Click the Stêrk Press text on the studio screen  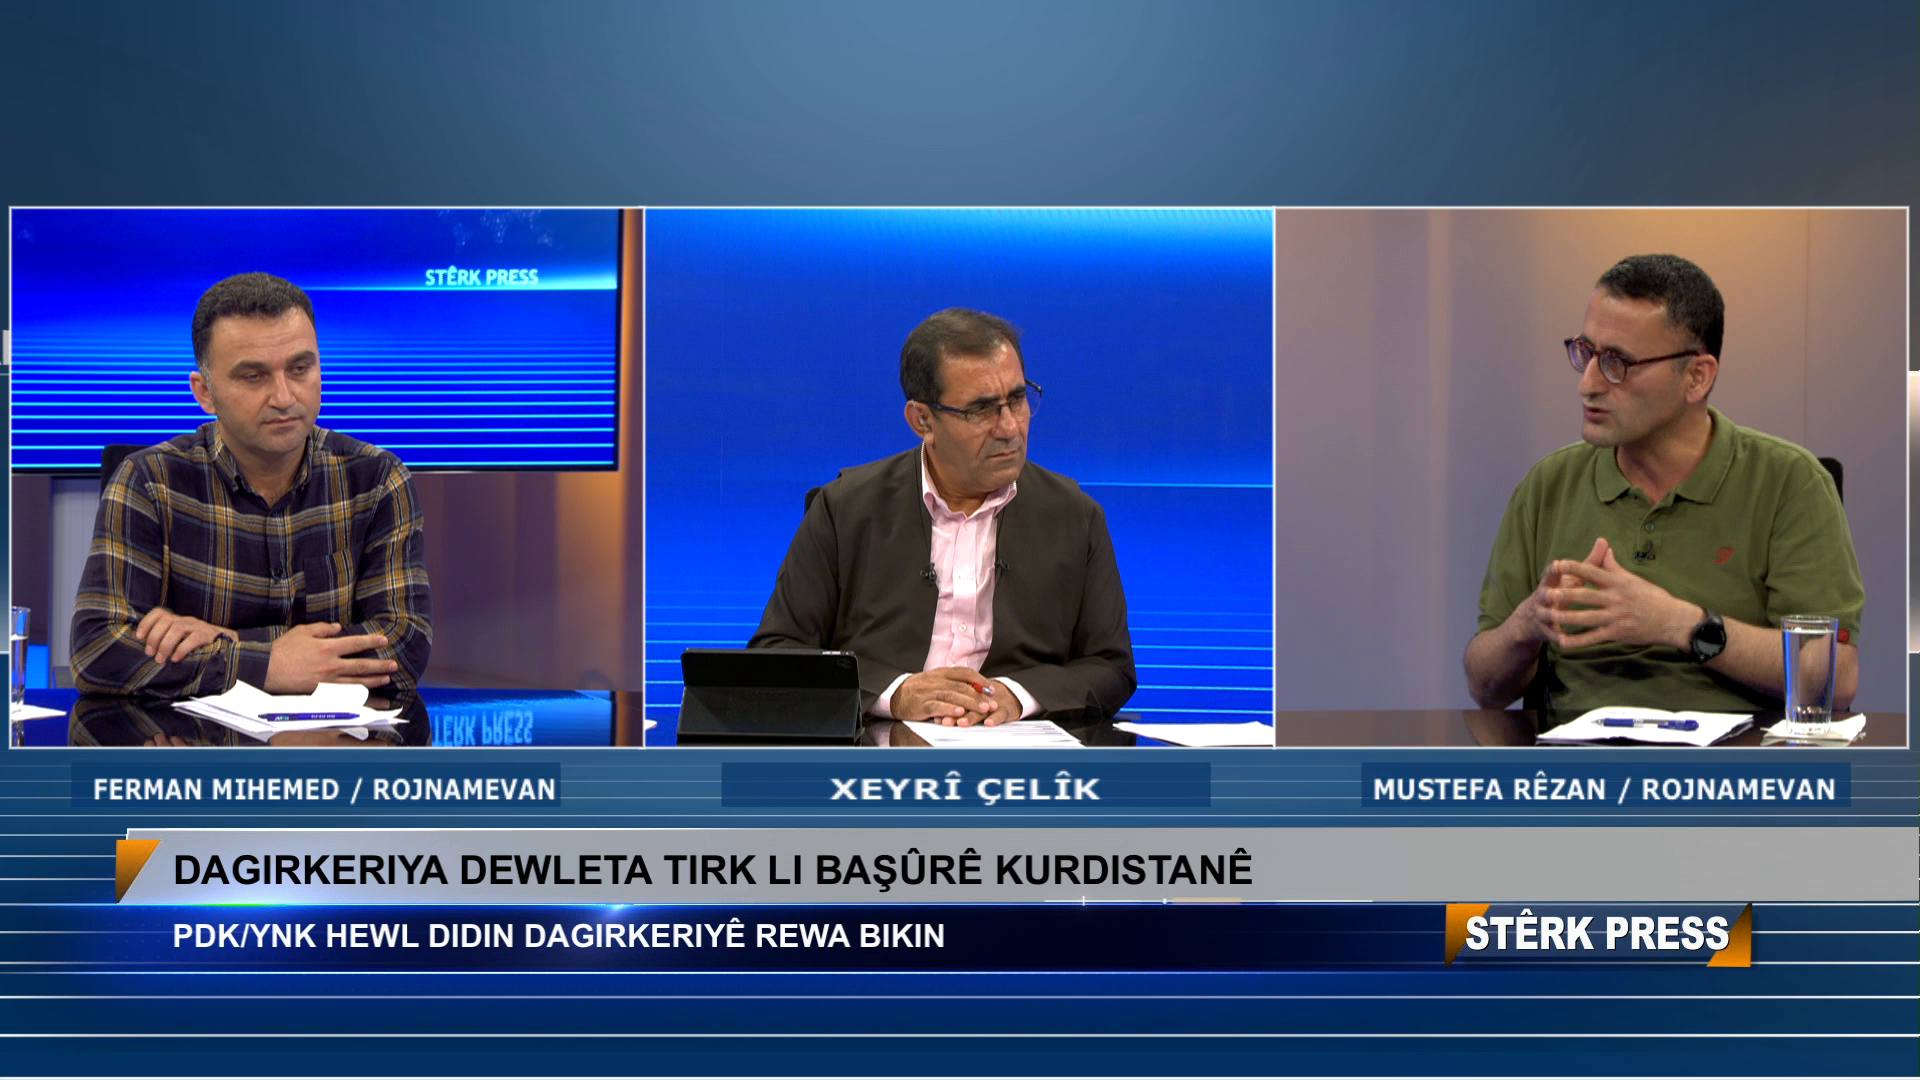[x=481, y=277]
